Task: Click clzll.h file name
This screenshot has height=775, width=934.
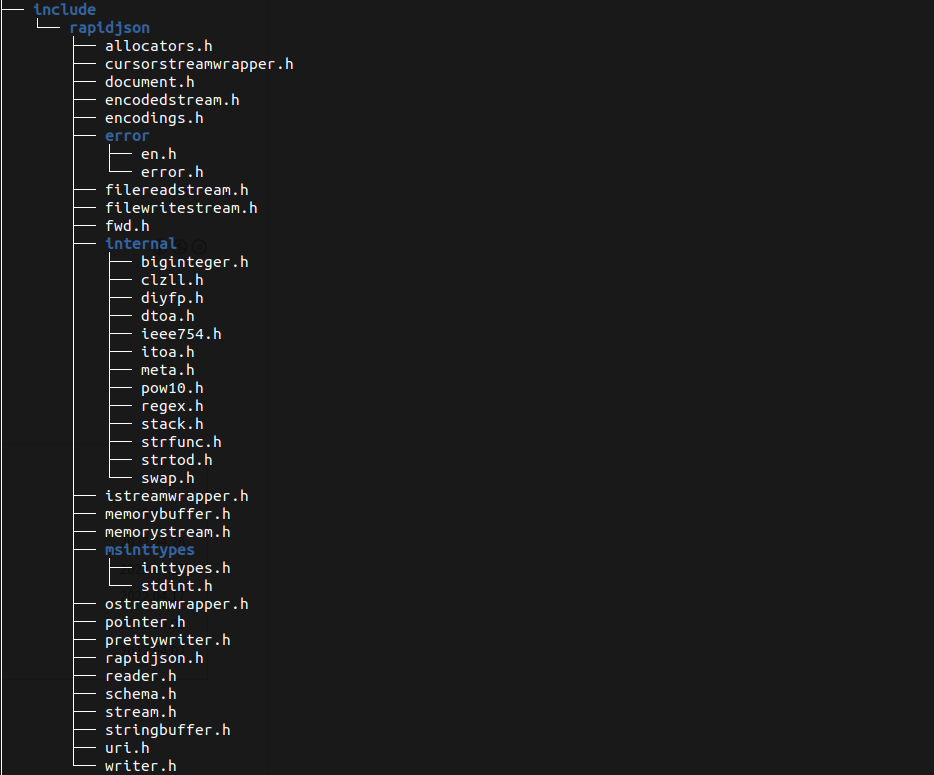Action: tap(172, 280)
